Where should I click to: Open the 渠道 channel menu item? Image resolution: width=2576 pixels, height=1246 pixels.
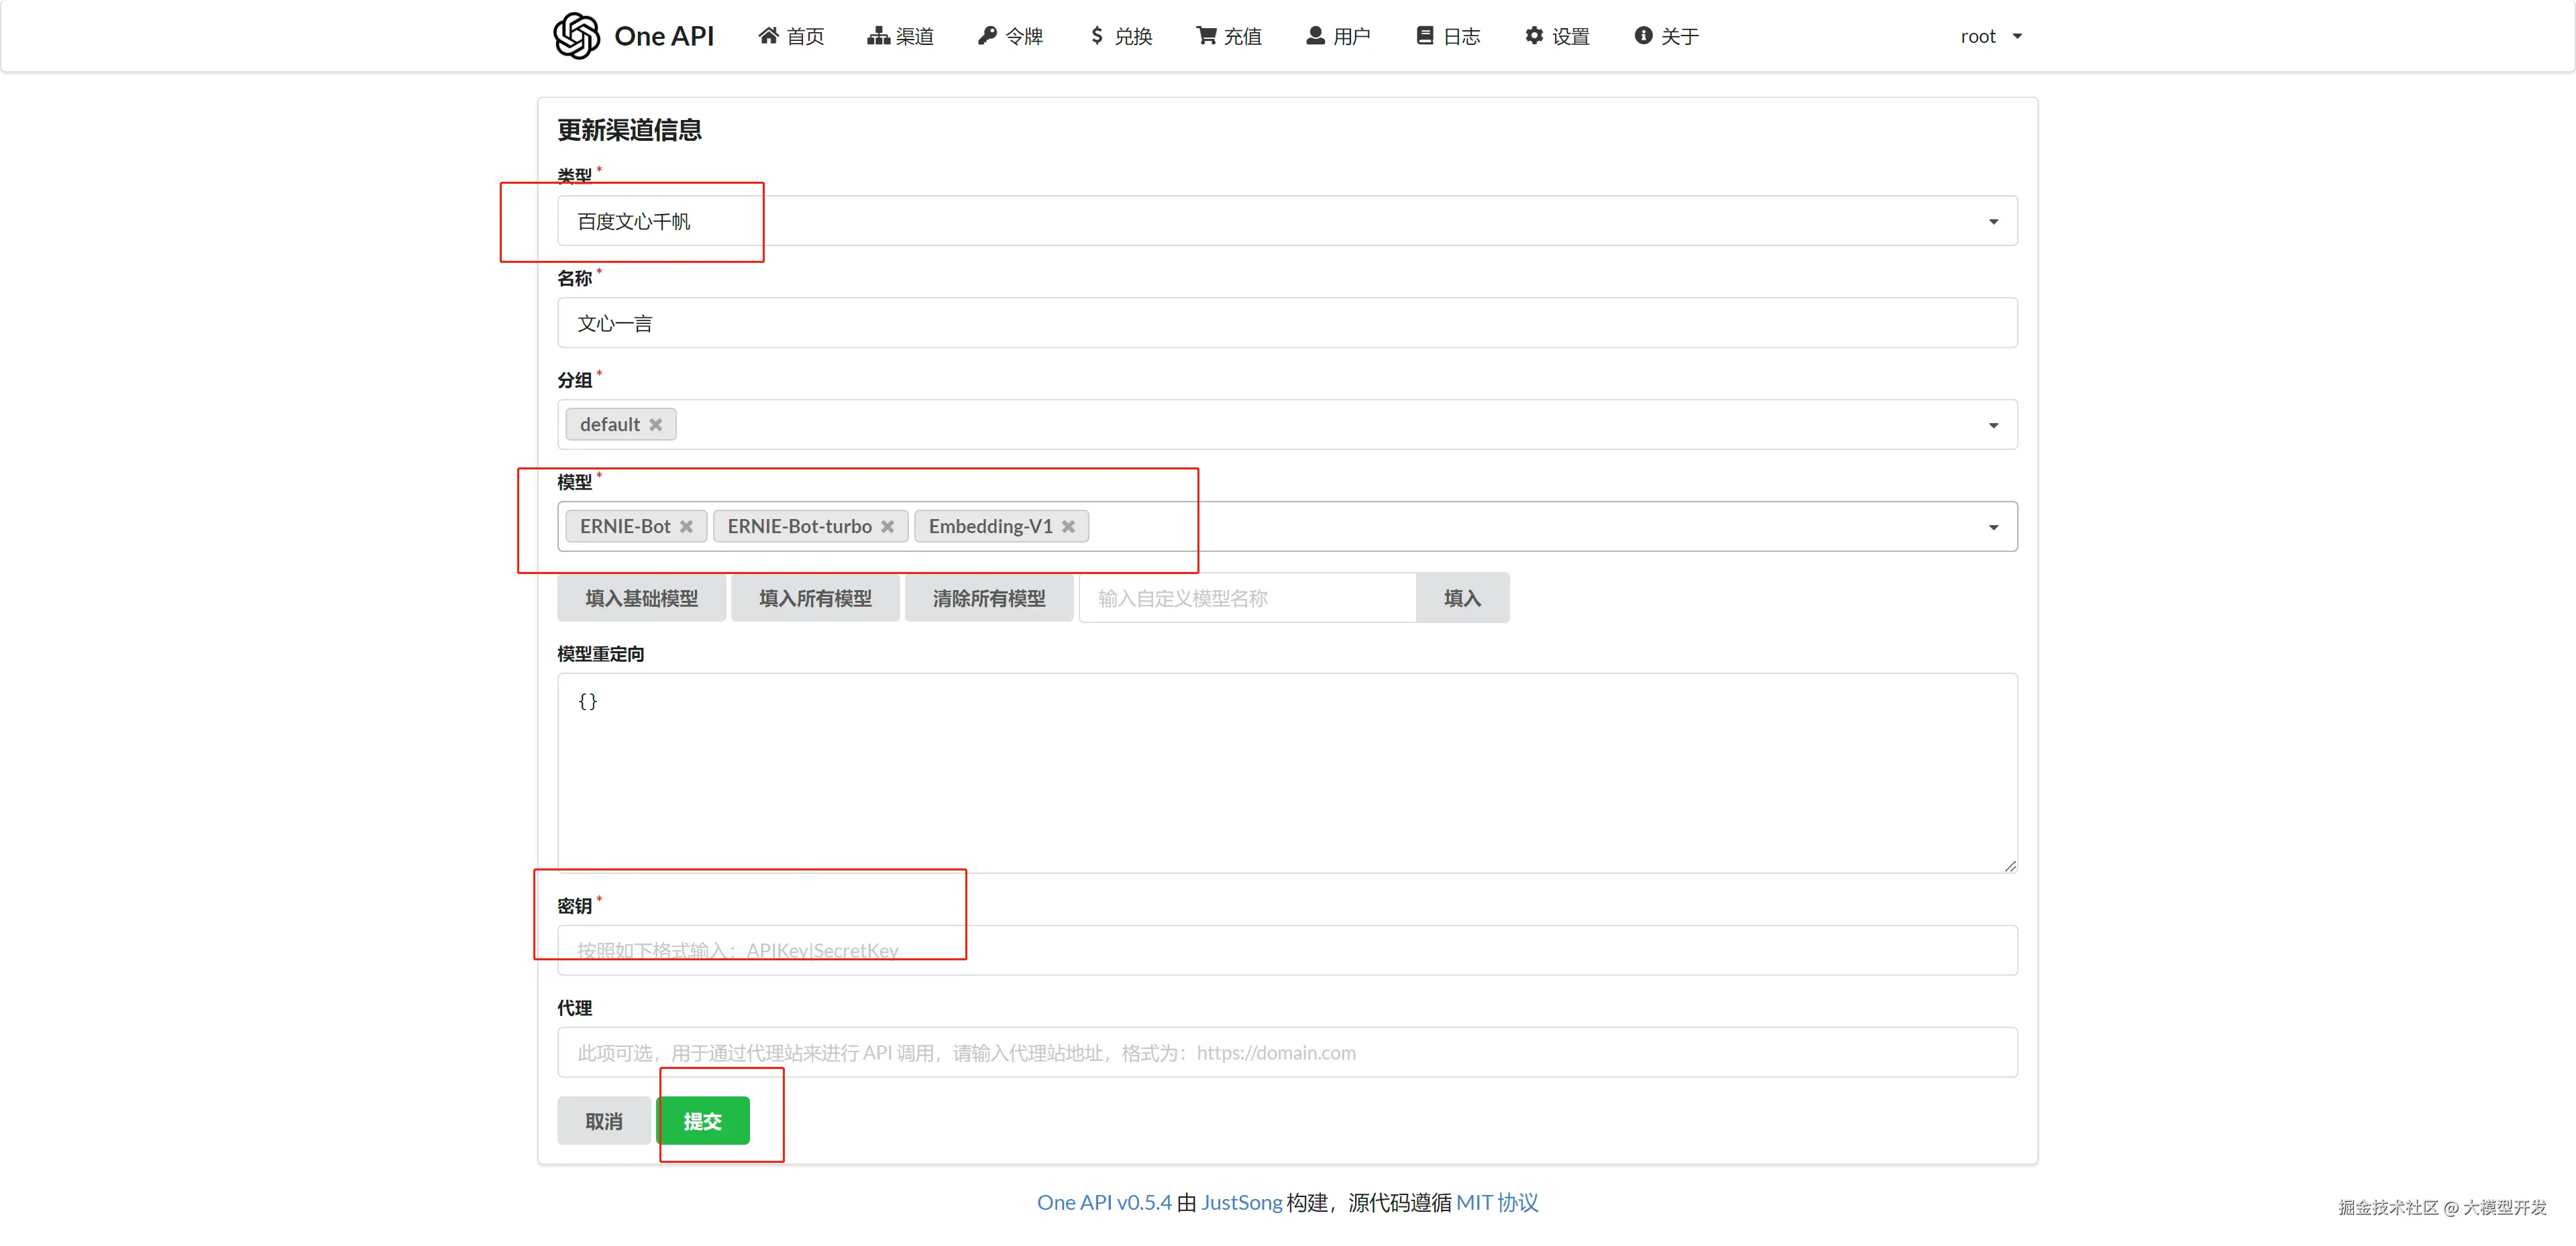[900, 36]
